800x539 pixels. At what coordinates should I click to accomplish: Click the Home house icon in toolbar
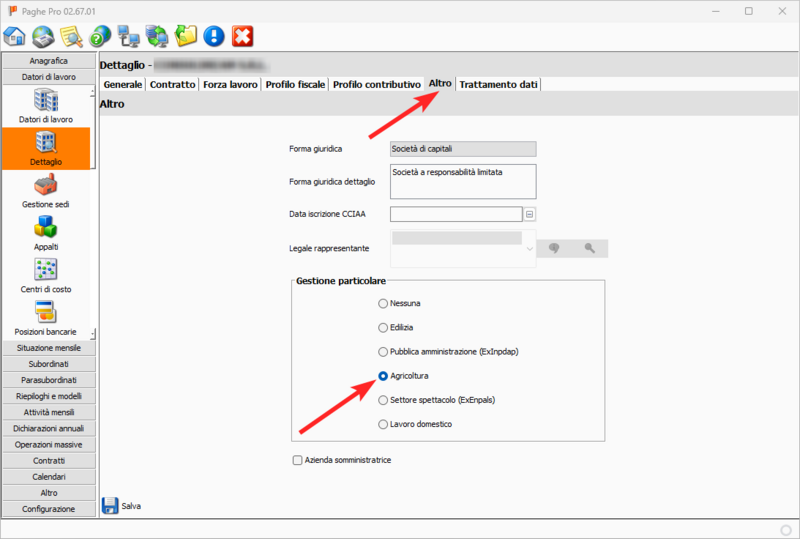(x=15, y=37)
